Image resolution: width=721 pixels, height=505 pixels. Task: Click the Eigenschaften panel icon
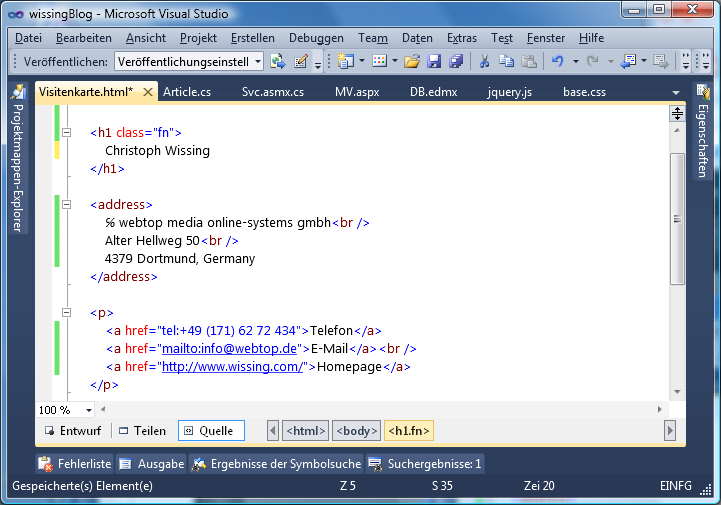(703, 92)
